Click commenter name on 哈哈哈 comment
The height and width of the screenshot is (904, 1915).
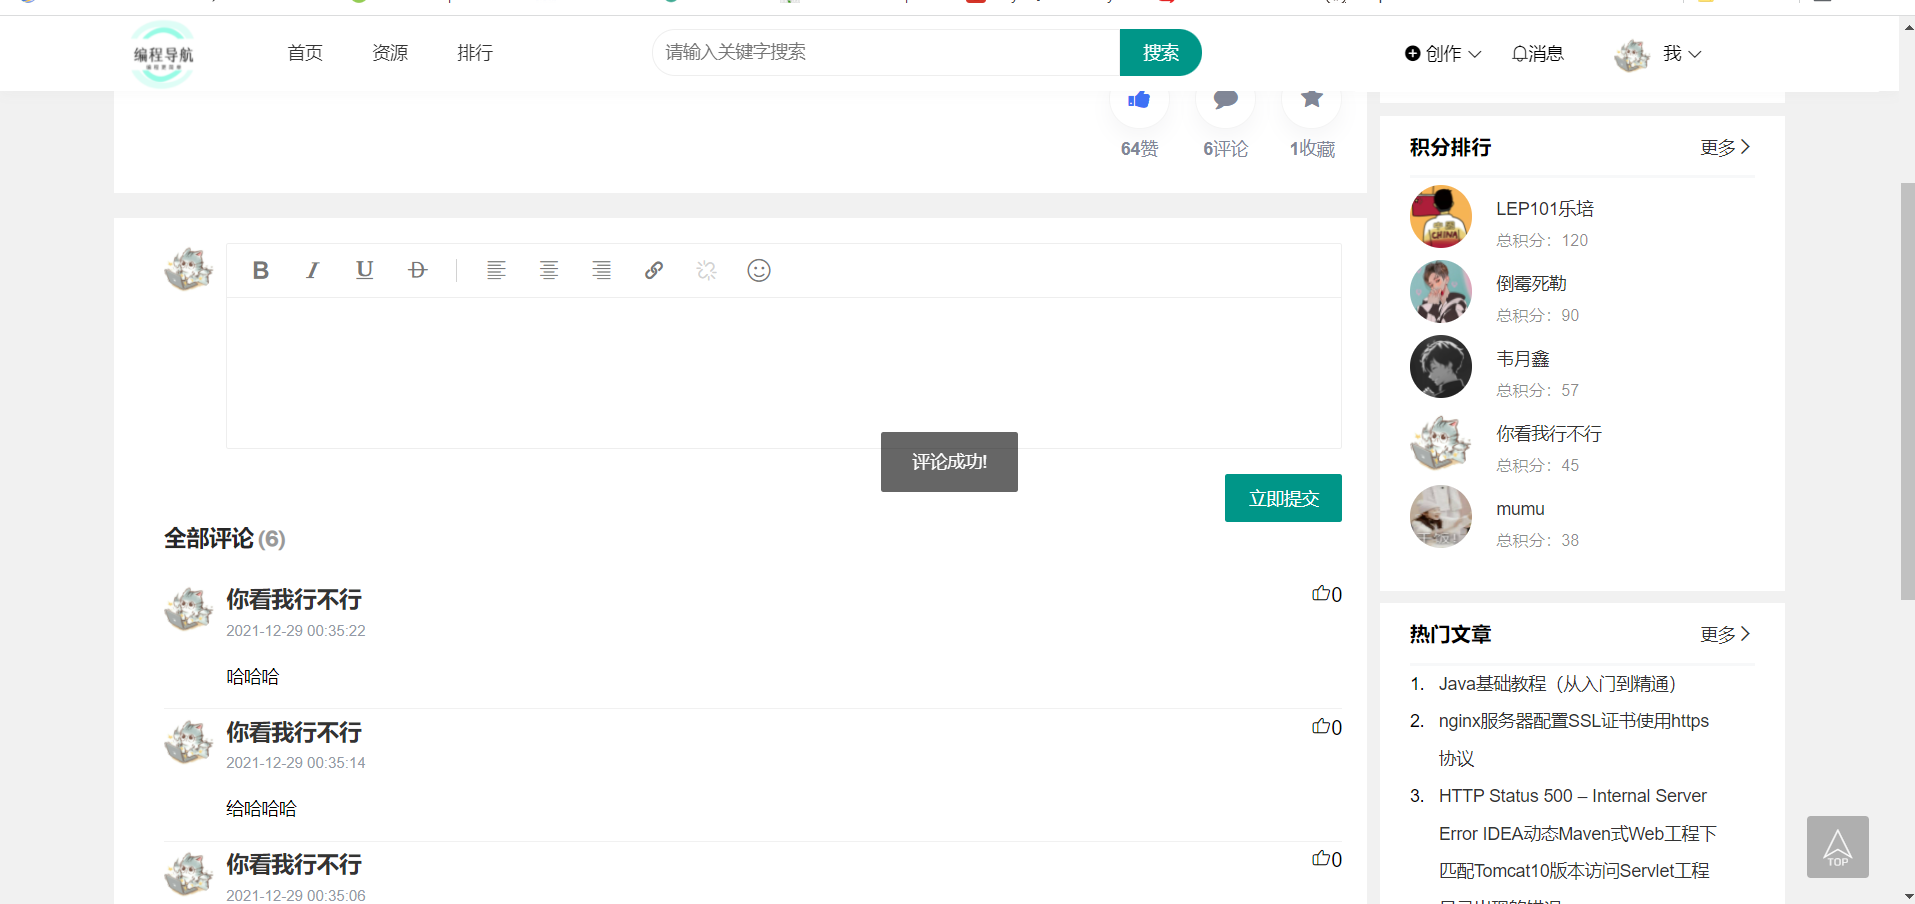294,599
